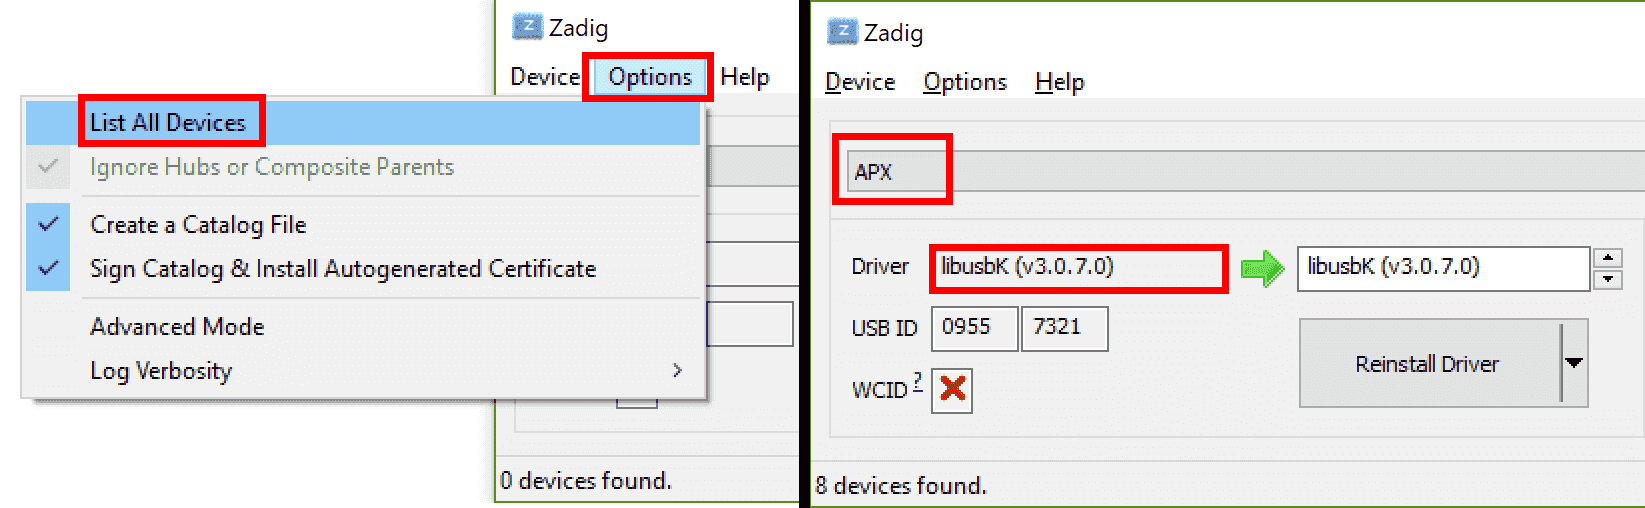Click the Reinstall Driver button
Viewport: 1645px width, 508px height.
tap(1430, 363)
